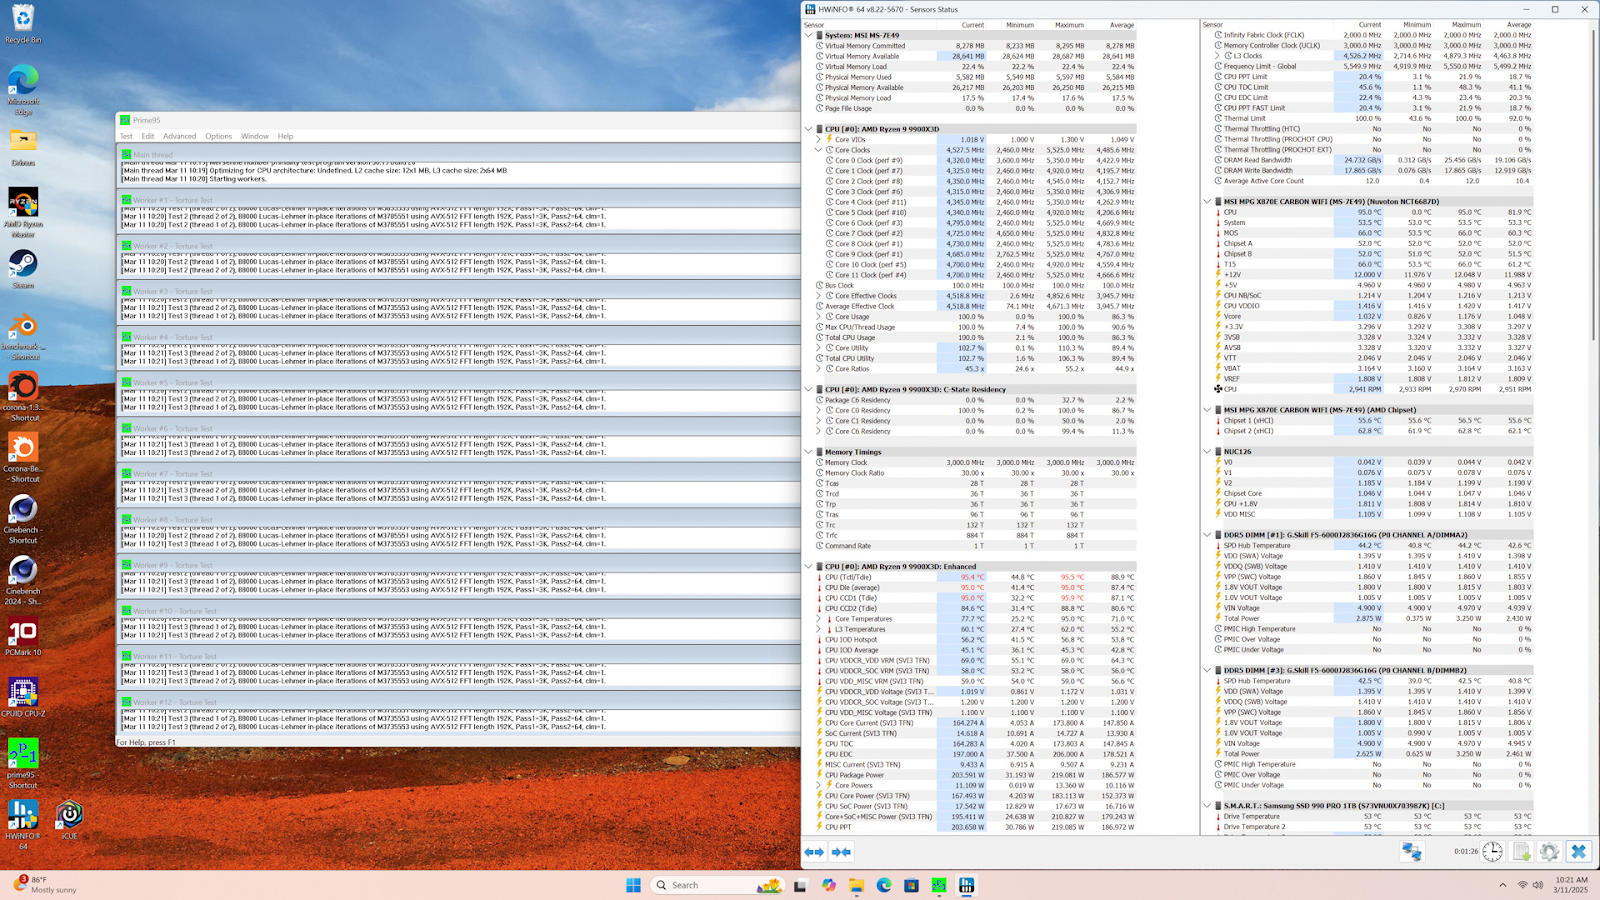Open the Test menu in Prime95

(x=126, y=136)
